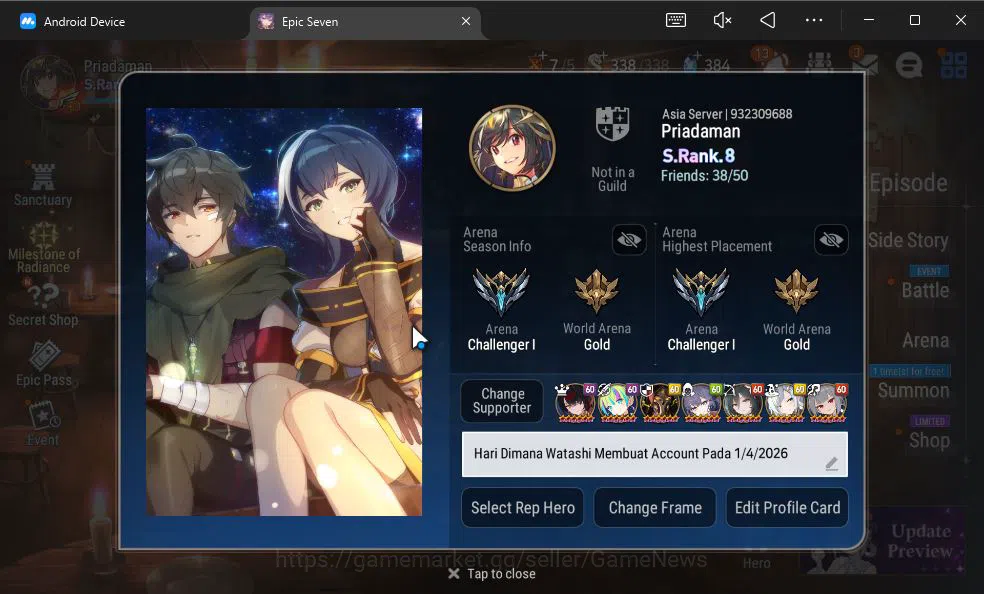Edit the profile greeting message field
984x594 pixels.
tap(655, 454)
